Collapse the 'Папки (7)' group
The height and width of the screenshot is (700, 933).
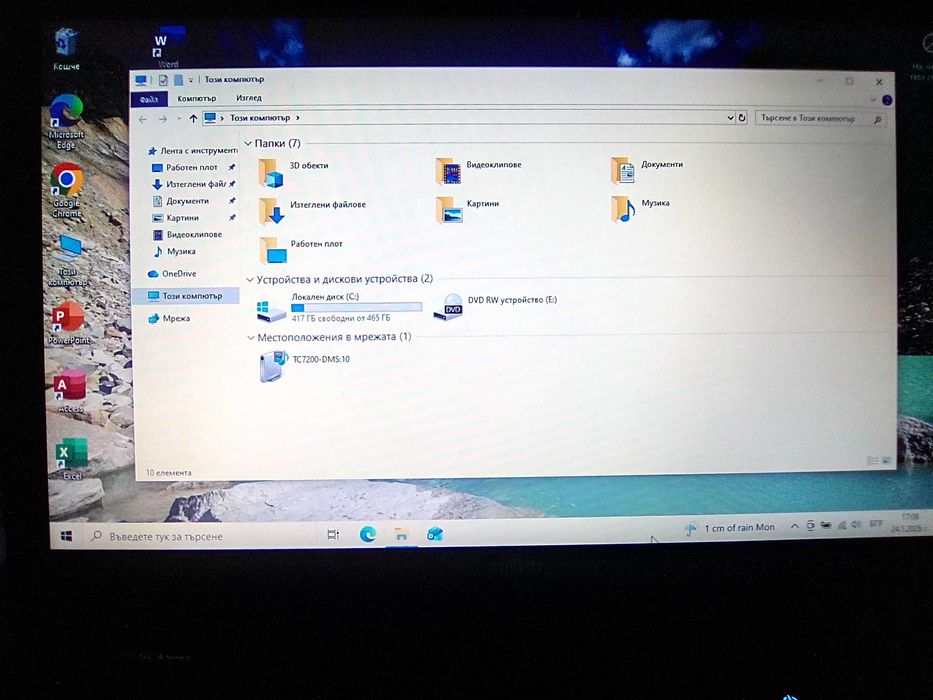coord(248,143)
